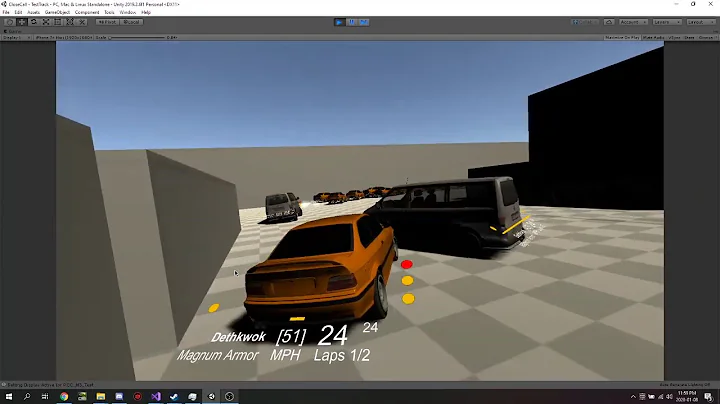Click the Dethkwok player name text
Screen dimensions: 720x404
(x=238, y=337)
